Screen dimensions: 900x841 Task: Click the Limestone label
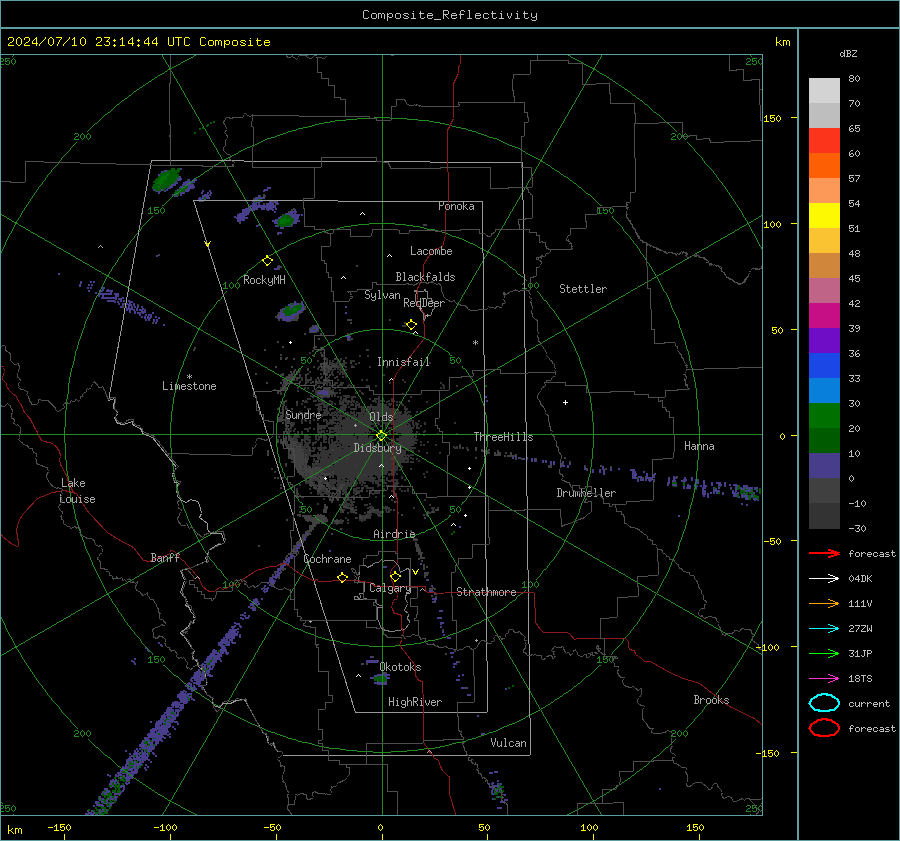(189, 386)
